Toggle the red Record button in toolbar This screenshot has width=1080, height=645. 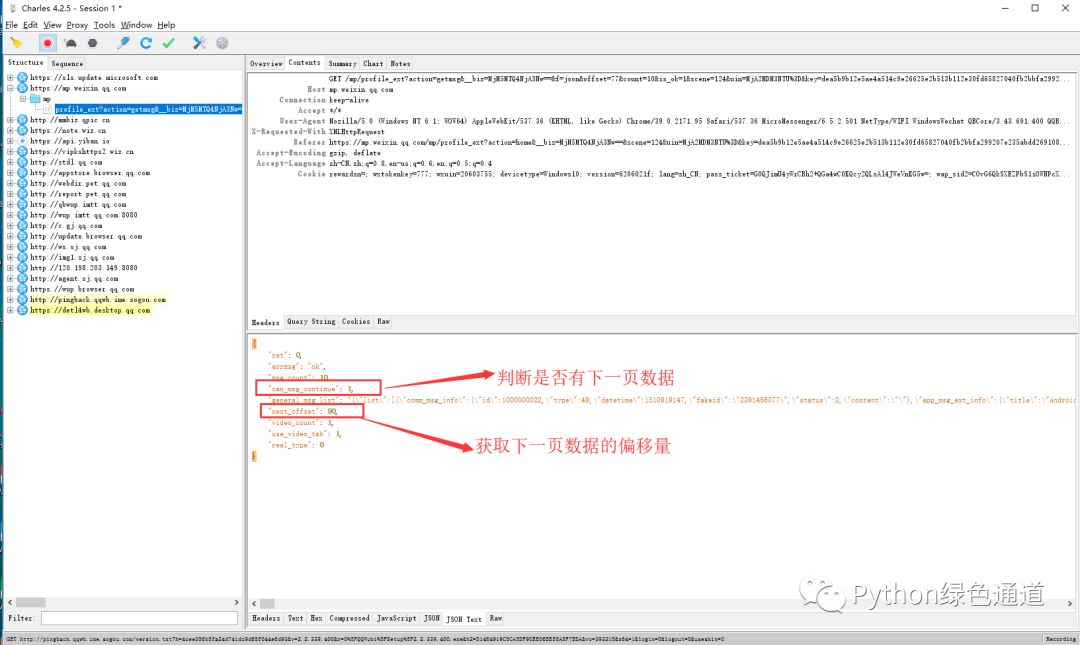(47, 43)
